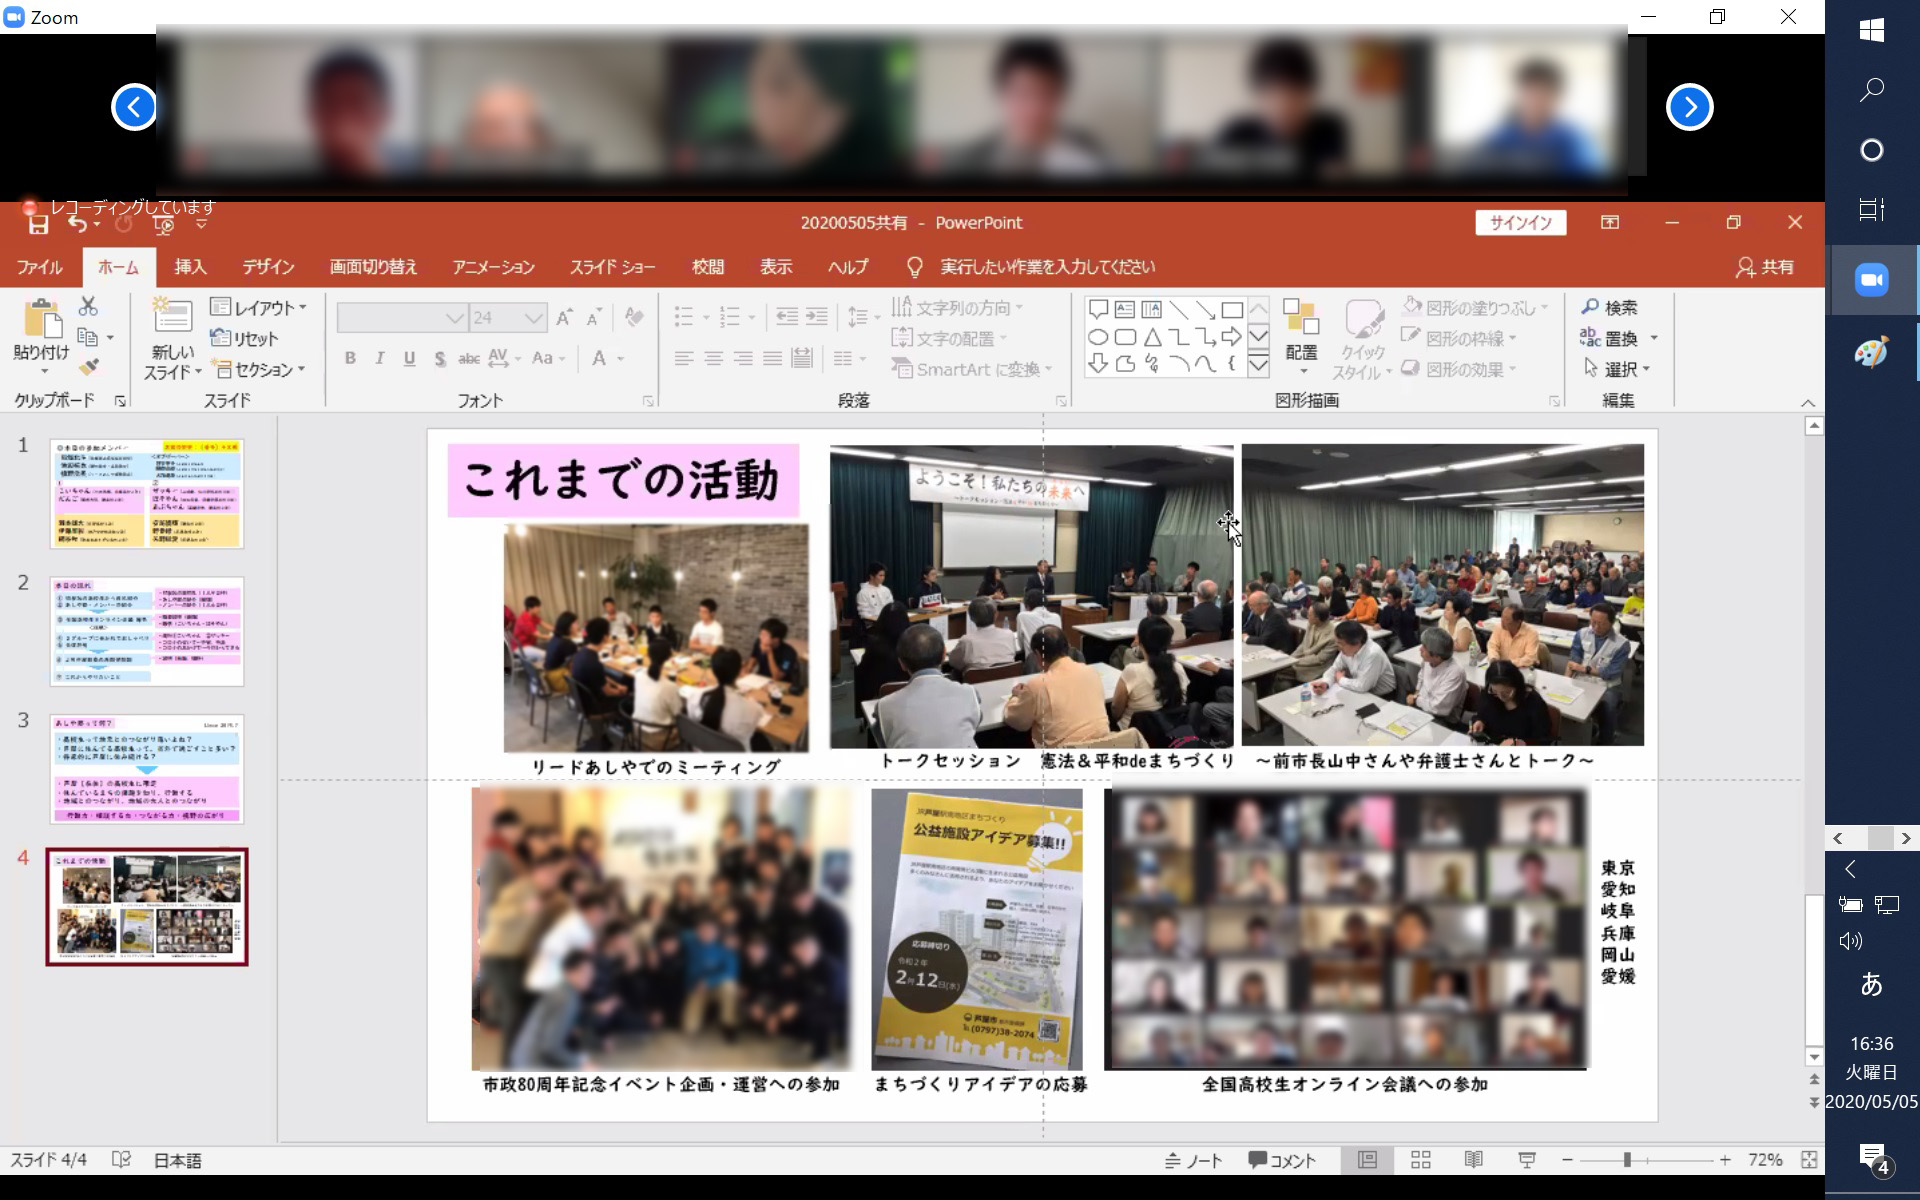
Task: Open Slide Sorter view in status bar
Action: point(1420,1160)
